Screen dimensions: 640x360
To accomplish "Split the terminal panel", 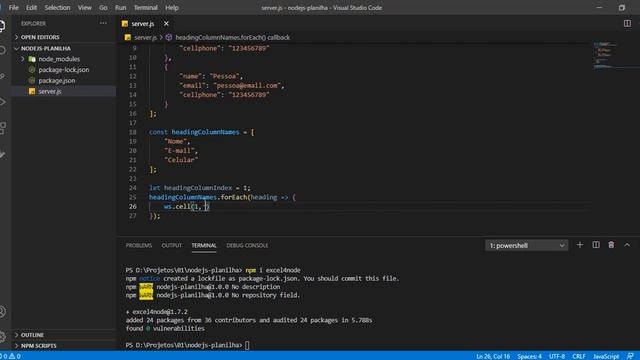I will (596, 245).
